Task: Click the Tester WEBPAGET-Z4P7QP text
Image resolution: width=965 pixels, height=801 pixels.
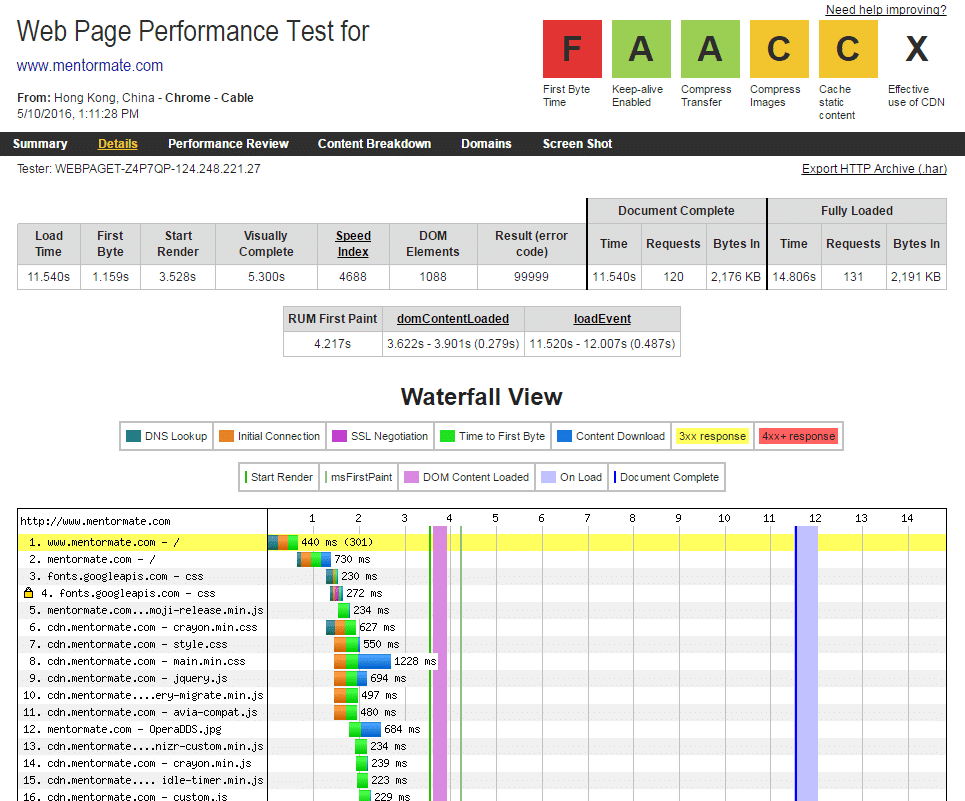Action: tap(138, 169)
